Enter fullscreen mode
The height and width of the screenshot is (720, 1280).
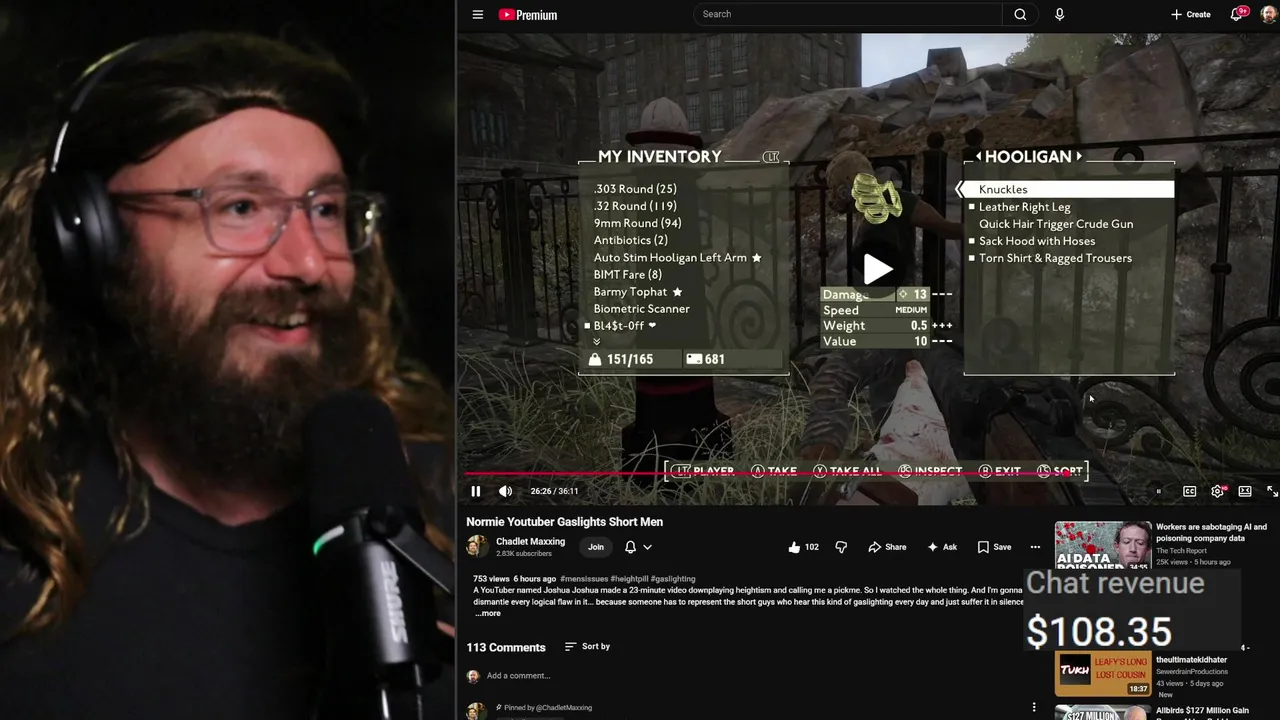point(1272,491)
